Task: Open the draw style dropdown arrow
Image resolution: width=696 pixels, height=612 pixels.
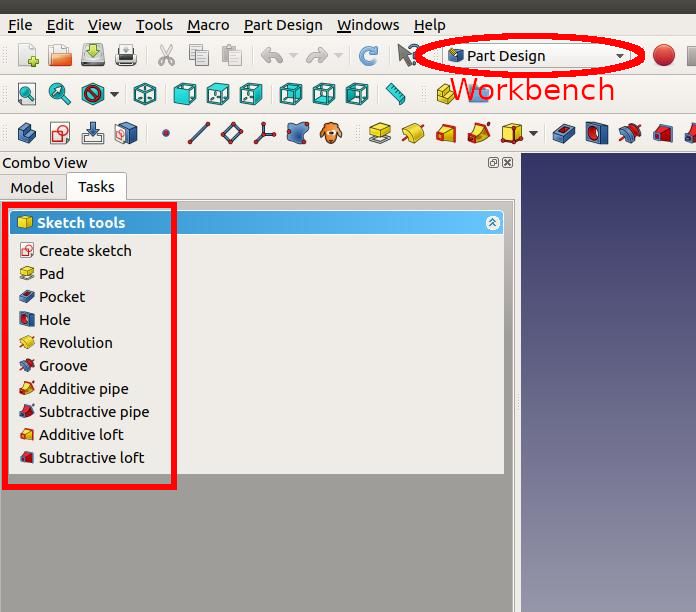Action: pos(115,94)
